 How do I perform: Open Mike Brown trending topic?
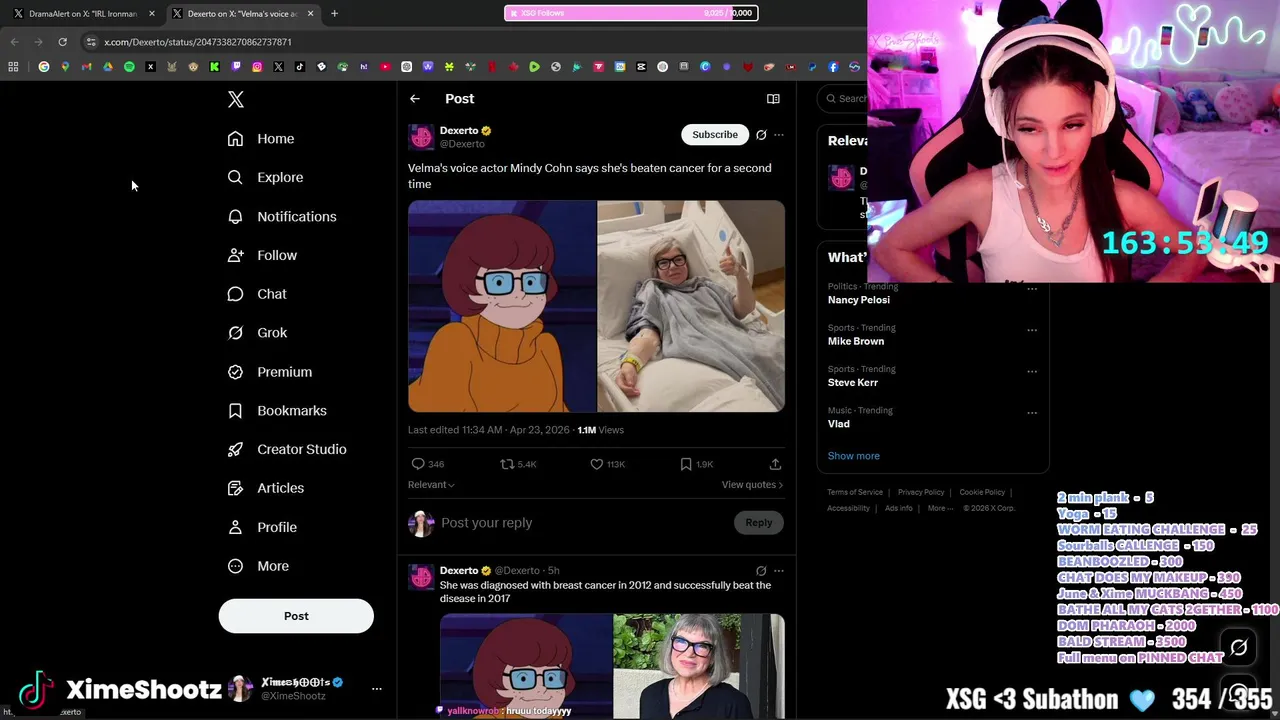[856, 341]
